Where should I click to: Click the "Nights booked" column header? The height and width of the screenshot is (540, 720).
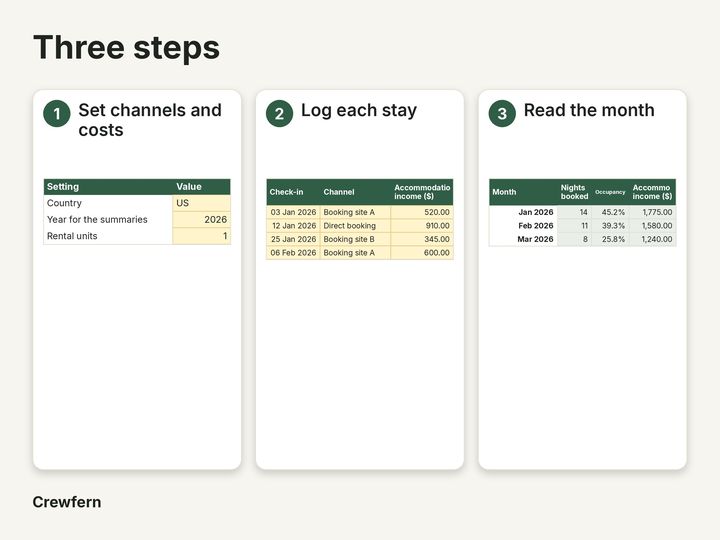(574, 192)
